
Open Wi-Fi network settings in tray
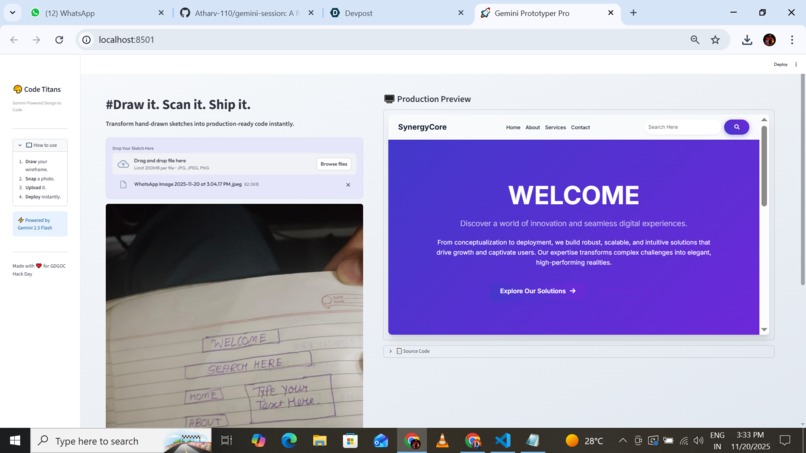(x=684, y=441)
